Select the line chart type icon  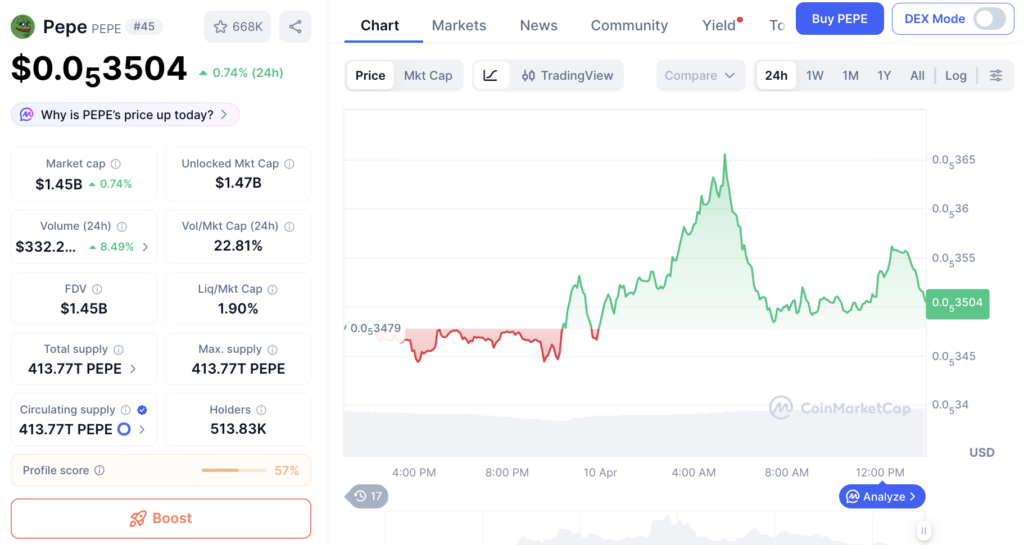490,76
